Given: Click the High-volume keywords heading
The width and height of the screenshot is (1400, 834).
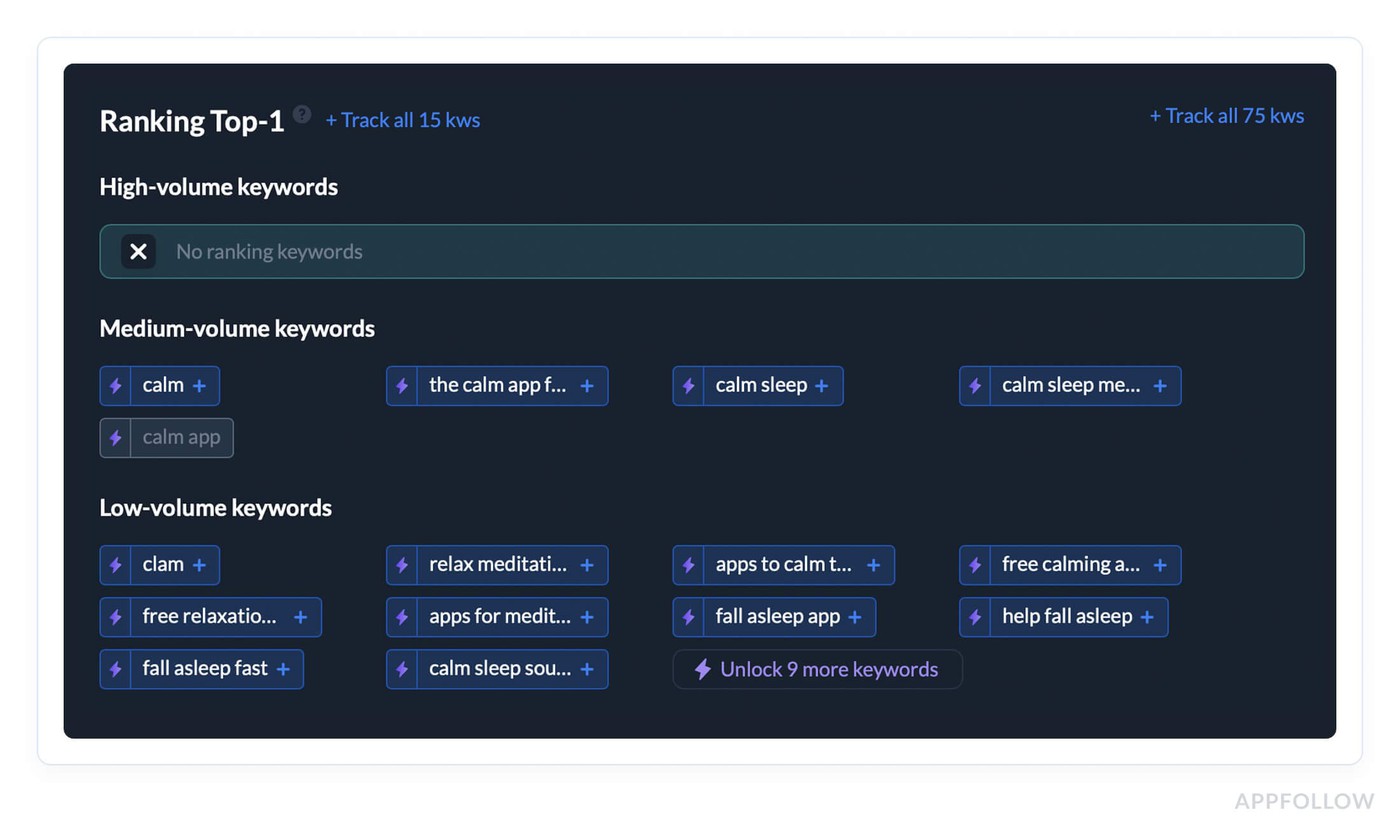Looking at the screenshot, I should tap(219, 187).
